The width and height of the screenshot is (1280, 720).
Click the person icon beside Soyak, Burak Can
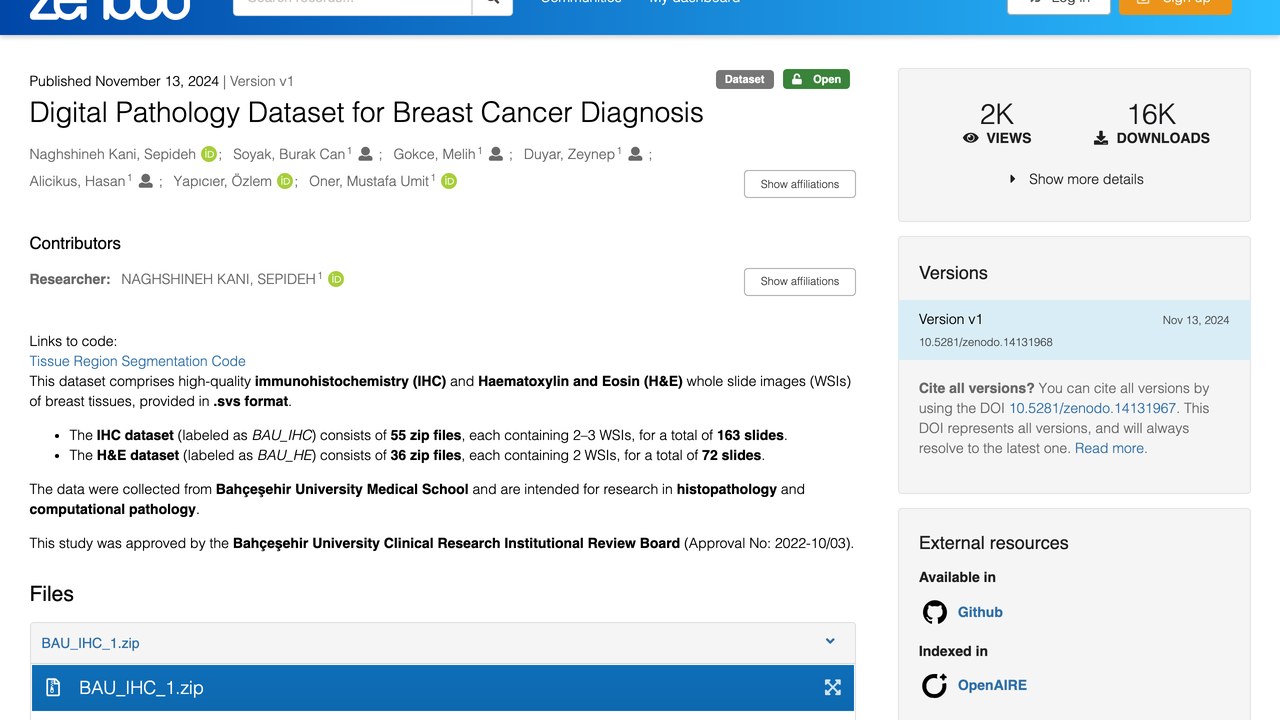(366, 154)
